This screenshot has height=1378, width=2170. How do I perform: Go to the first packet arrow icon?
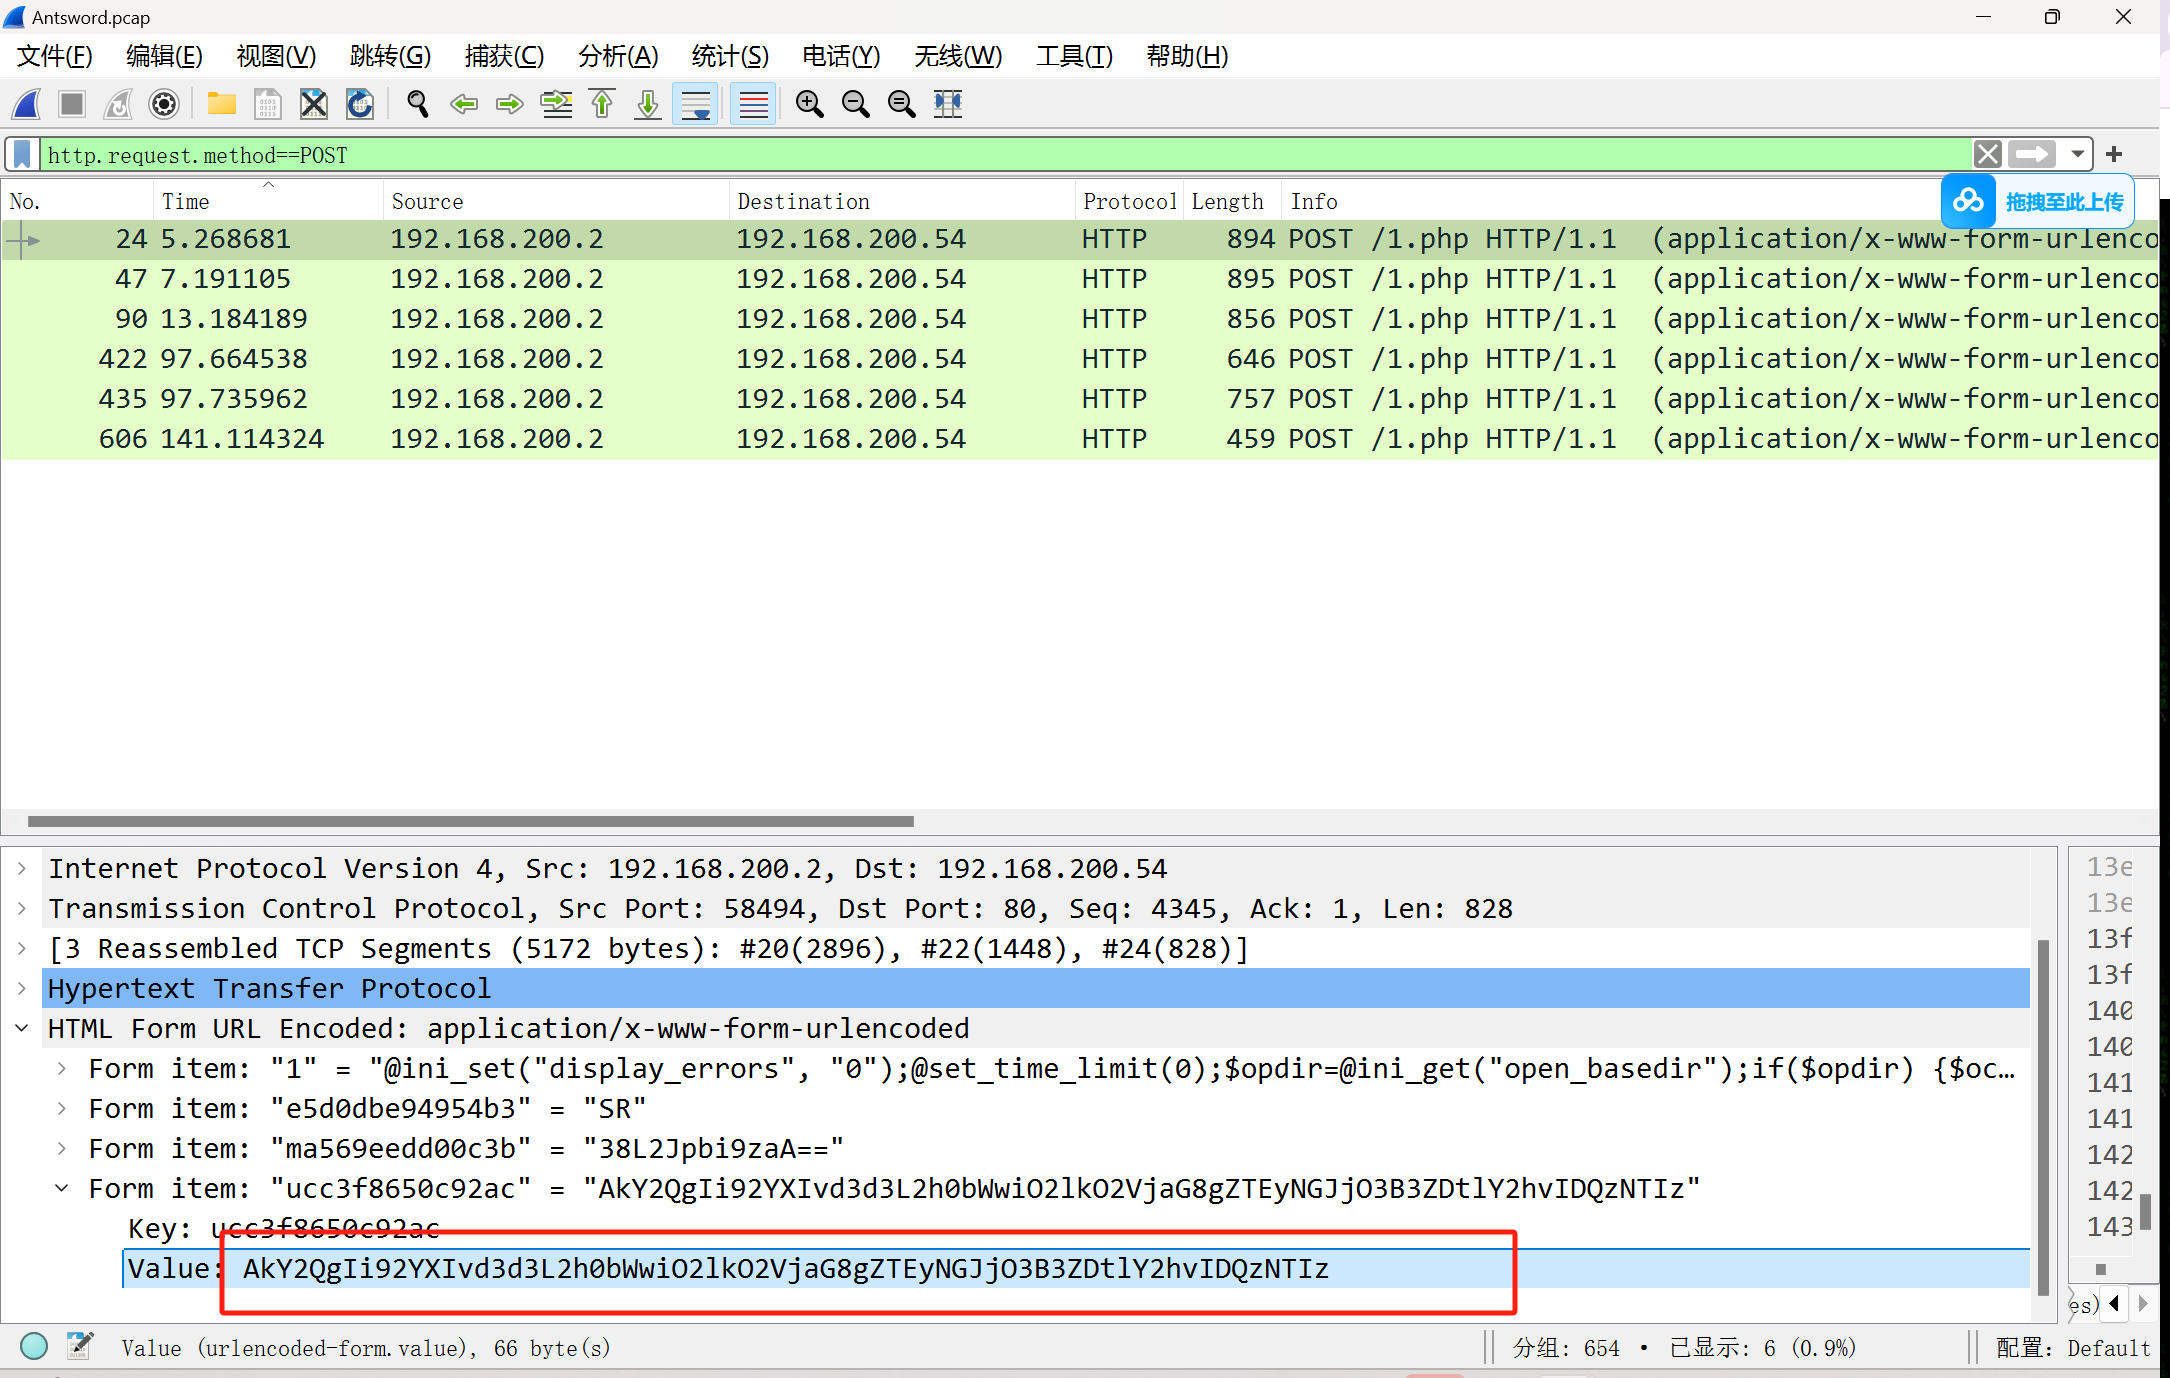pyautogui.click(x=602, y=104)
